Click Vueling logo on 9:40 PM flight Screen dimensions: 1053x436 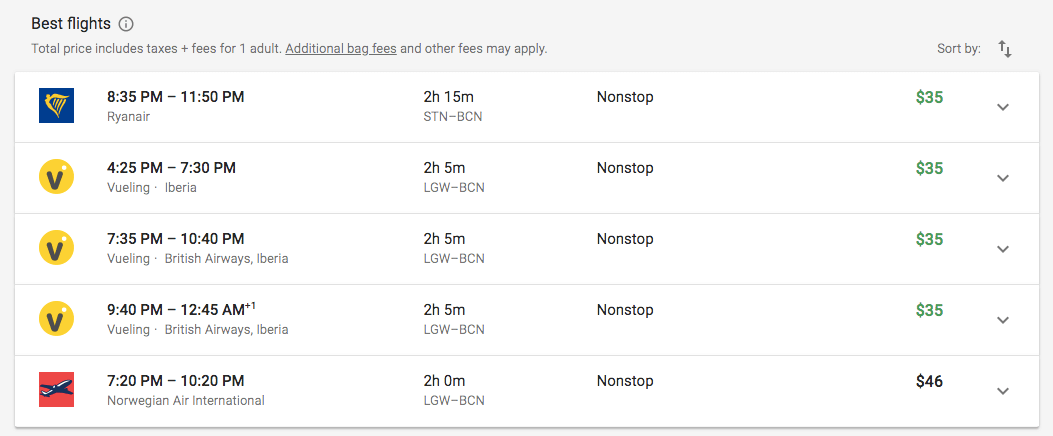click(56, 319)
